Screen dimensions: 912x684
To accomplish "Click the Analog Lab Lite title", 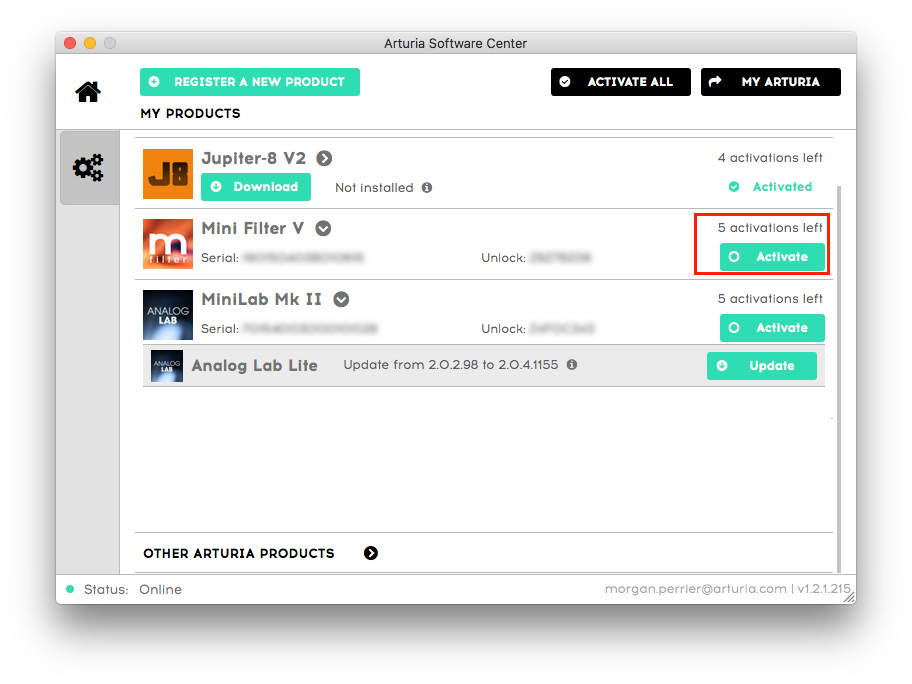I will 255,366.
